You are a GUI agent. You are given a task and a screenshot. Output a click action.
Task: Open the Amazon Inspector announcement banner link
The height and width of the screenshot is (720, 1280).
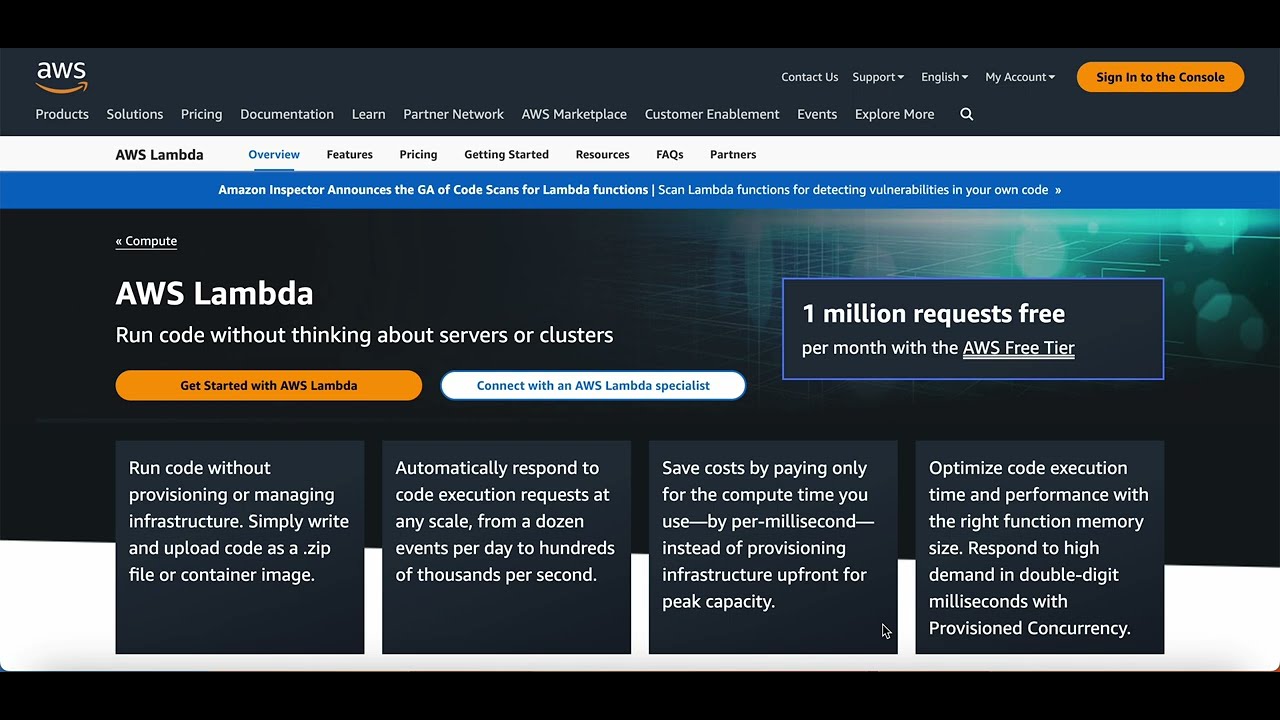click(x=640, y=190)
